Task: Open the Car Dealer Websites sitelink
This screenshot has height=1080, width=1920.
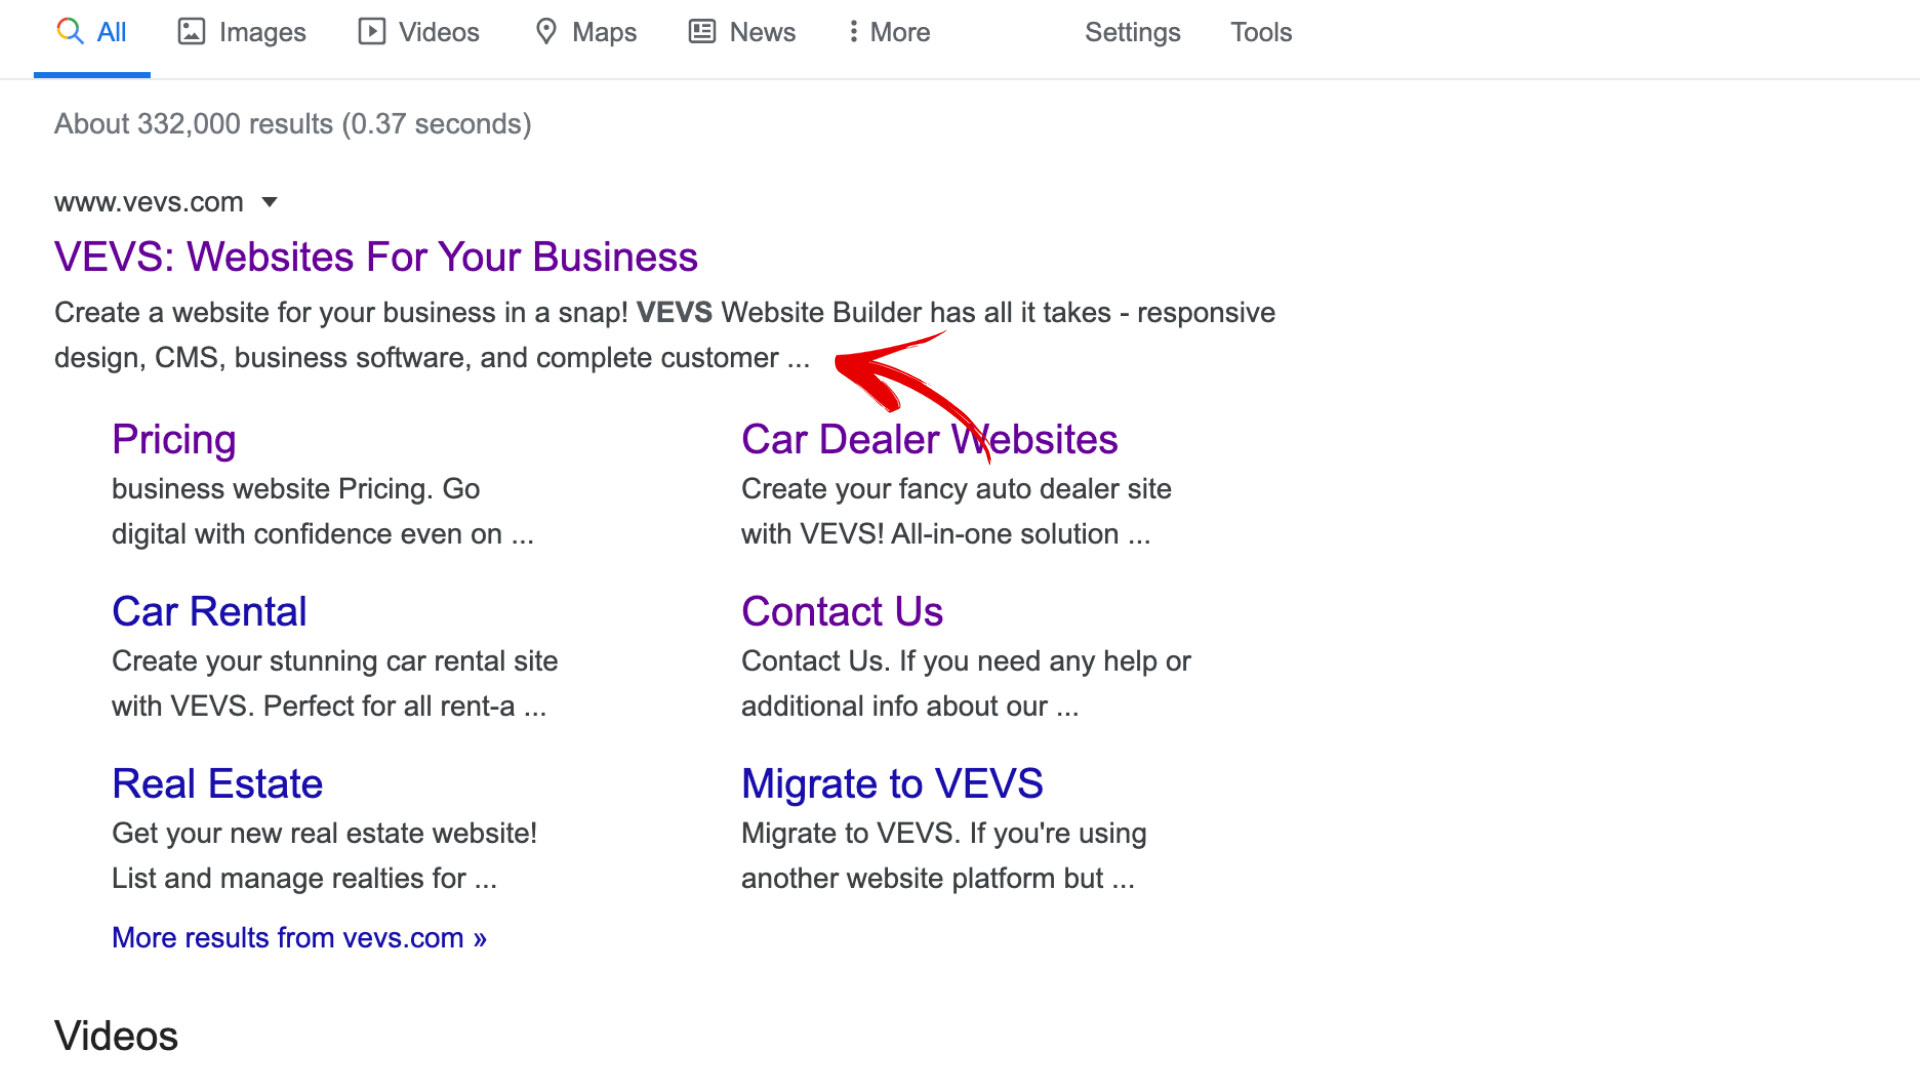Action: coord(929,440)
